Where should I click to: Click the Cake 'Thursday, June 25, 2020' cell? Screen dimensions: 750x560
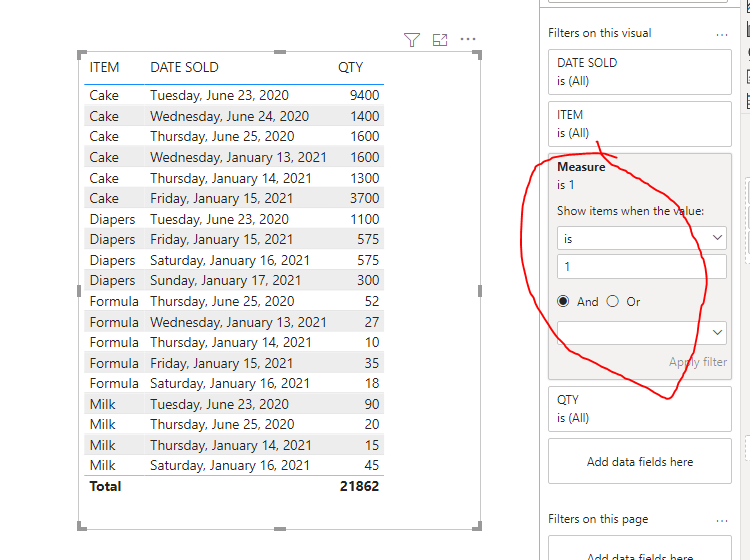click(222, 136)
